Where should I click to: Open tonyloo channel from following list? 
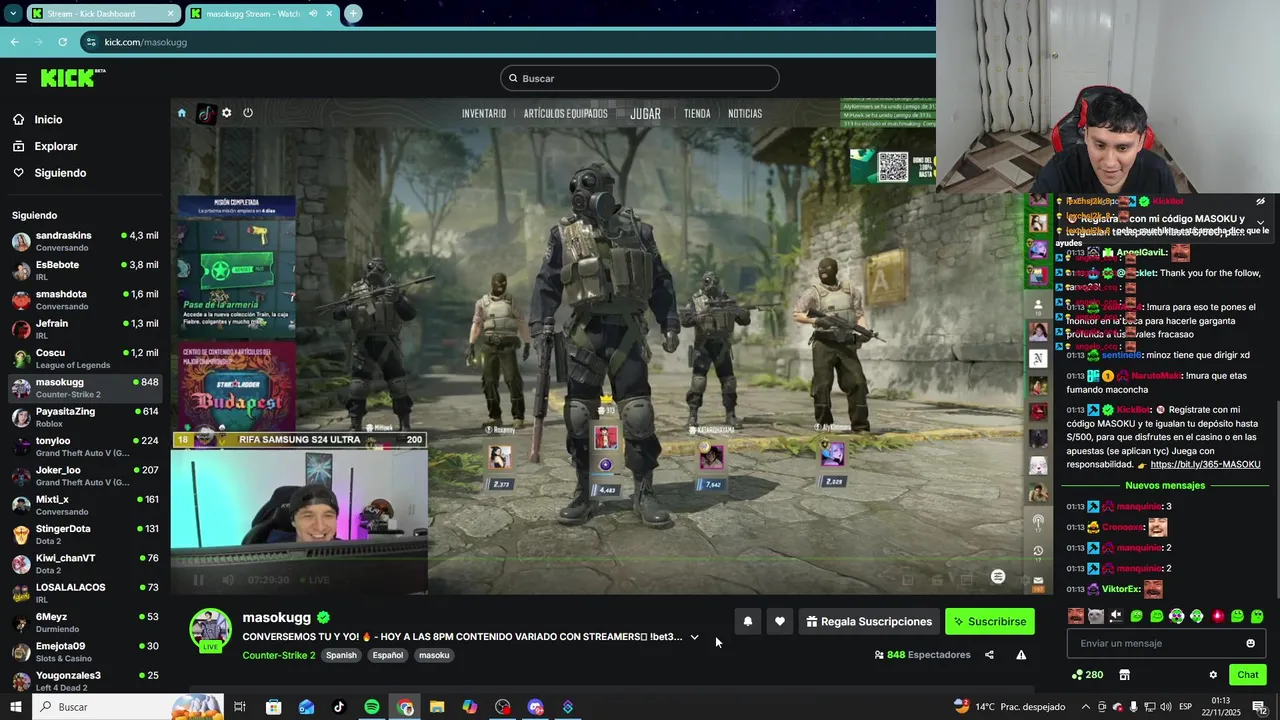85,446
